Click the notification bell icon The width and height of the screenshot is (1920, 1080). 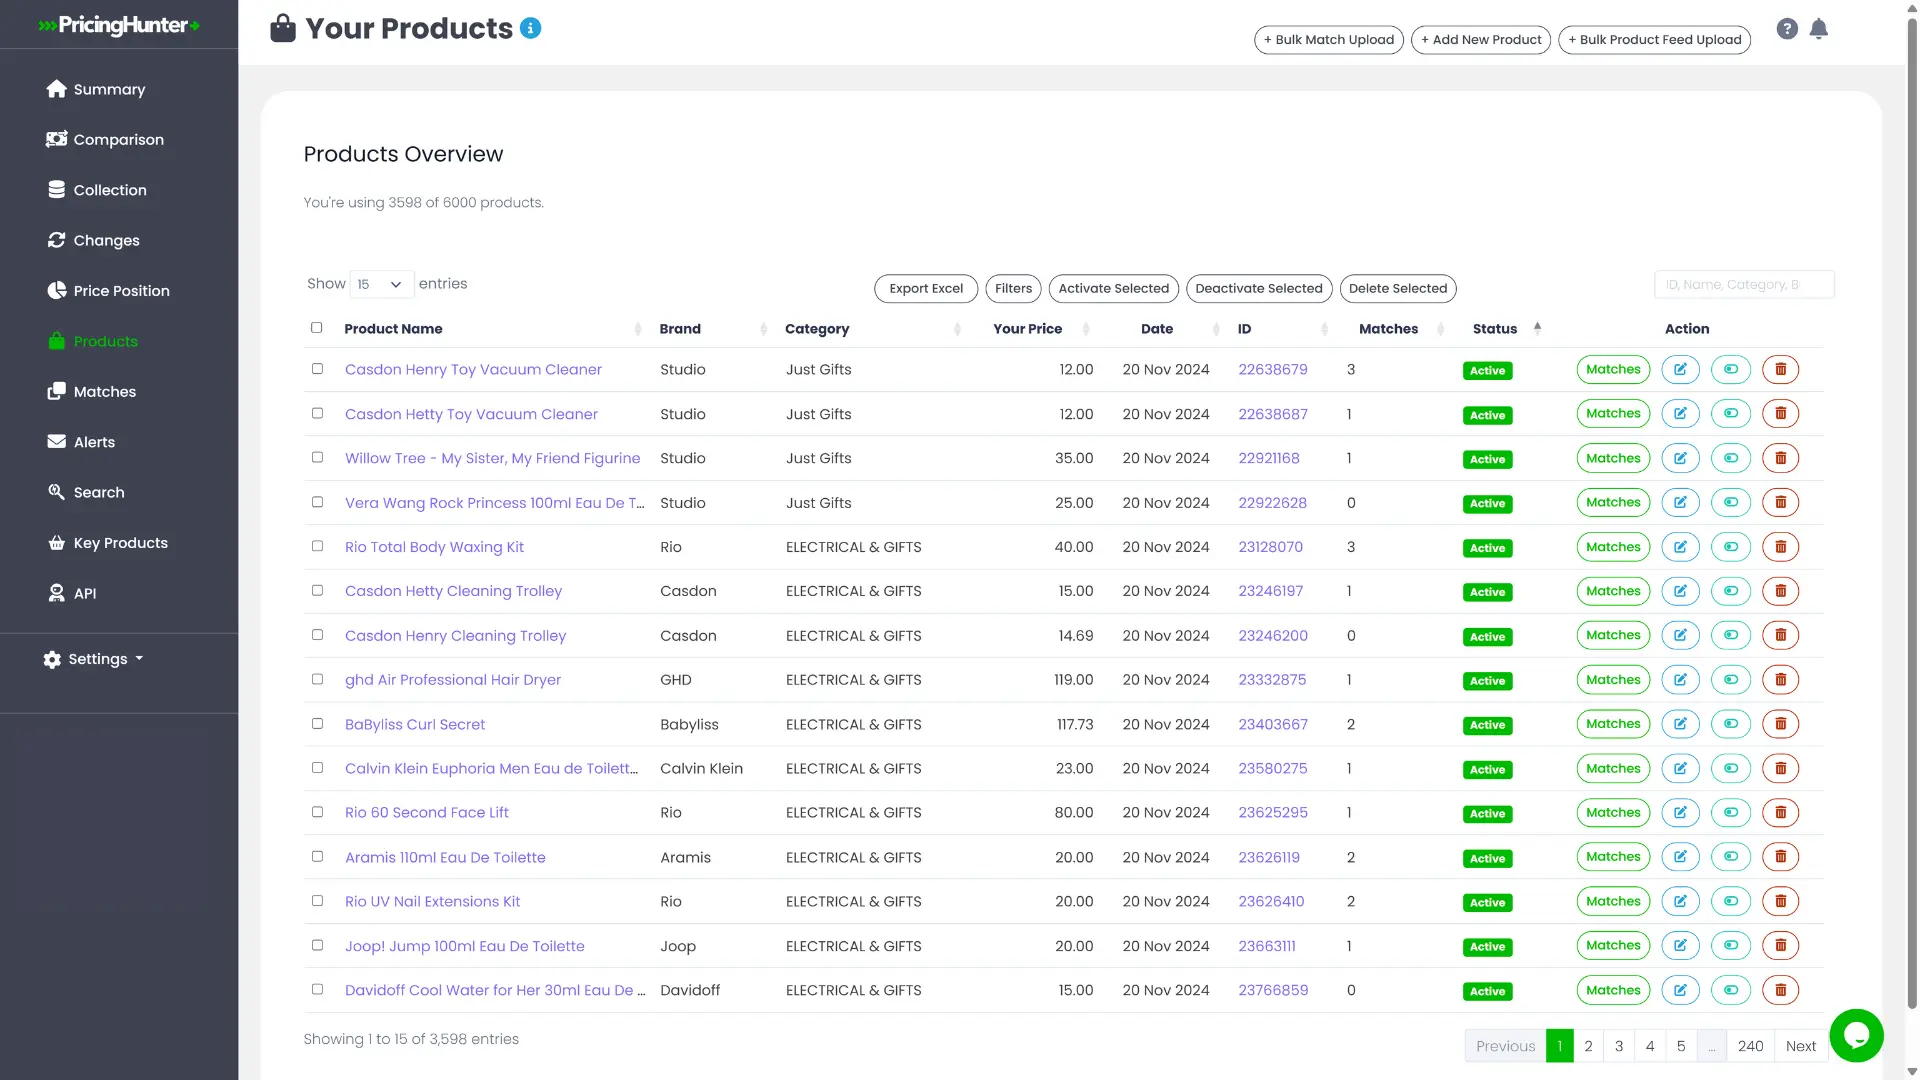pyautogui.click(x=1819, y=29)
